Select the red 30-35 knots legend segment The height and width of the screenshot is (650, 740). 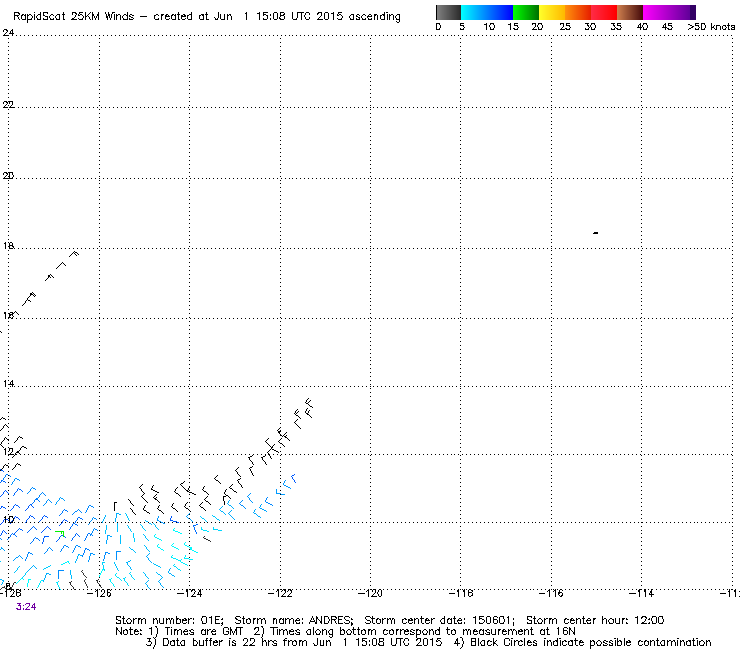[604, 12]
